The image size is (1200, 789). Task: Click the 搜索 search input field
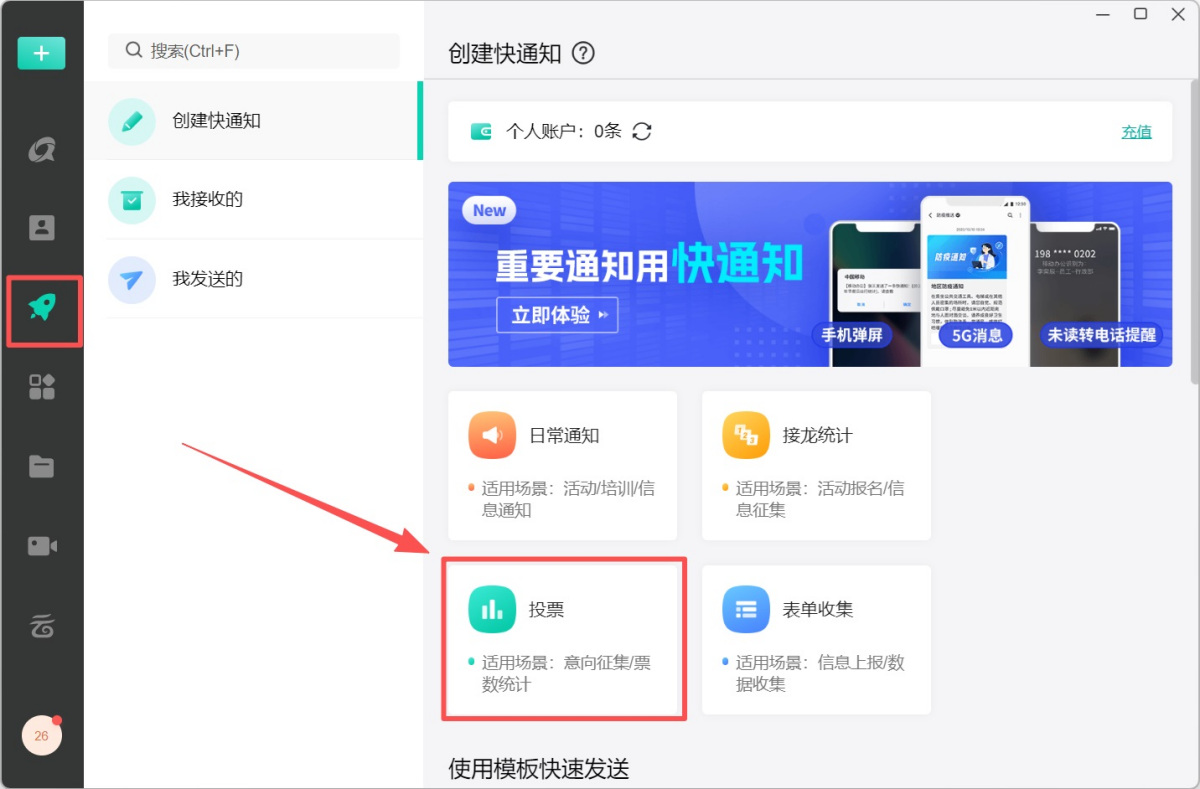pos(254,51)
